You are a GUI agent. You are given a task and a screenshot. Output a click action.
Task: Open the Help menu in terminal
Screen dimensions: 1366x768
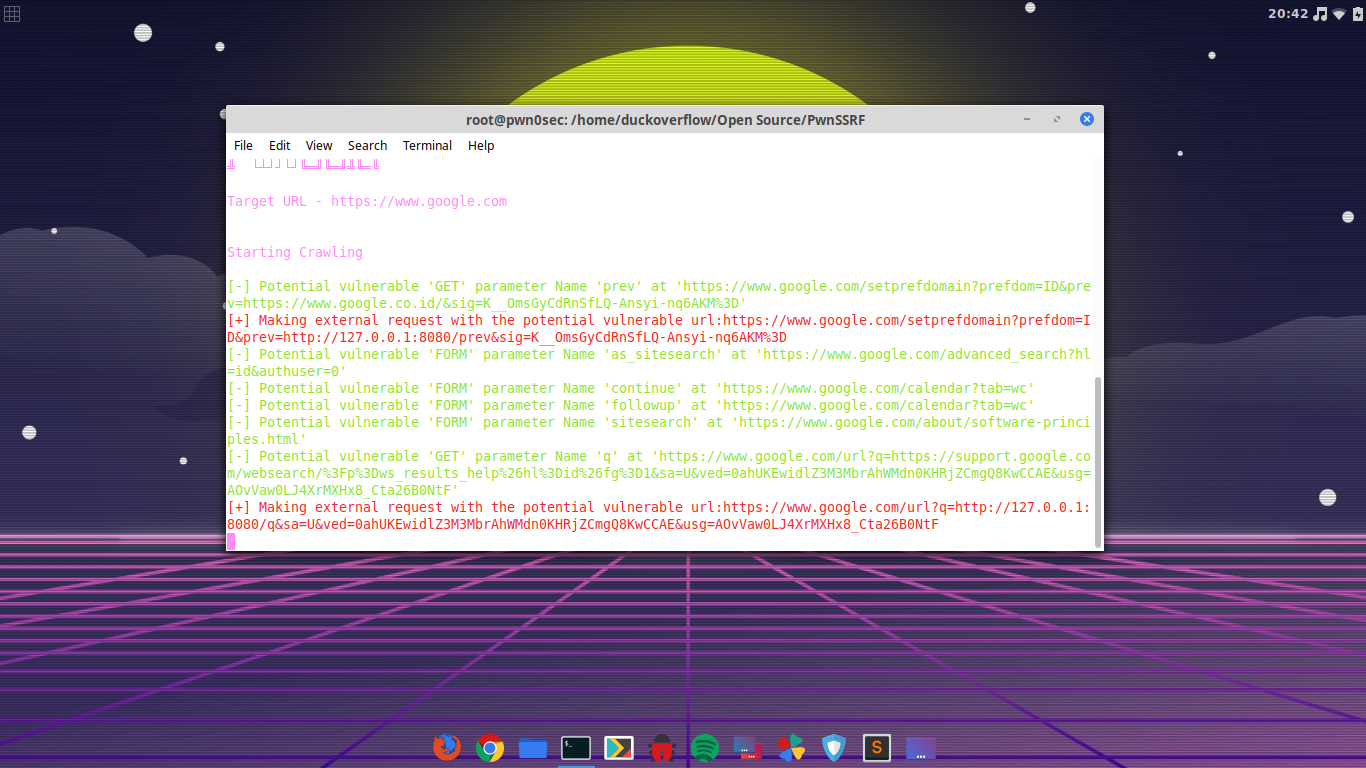point(481,145)
